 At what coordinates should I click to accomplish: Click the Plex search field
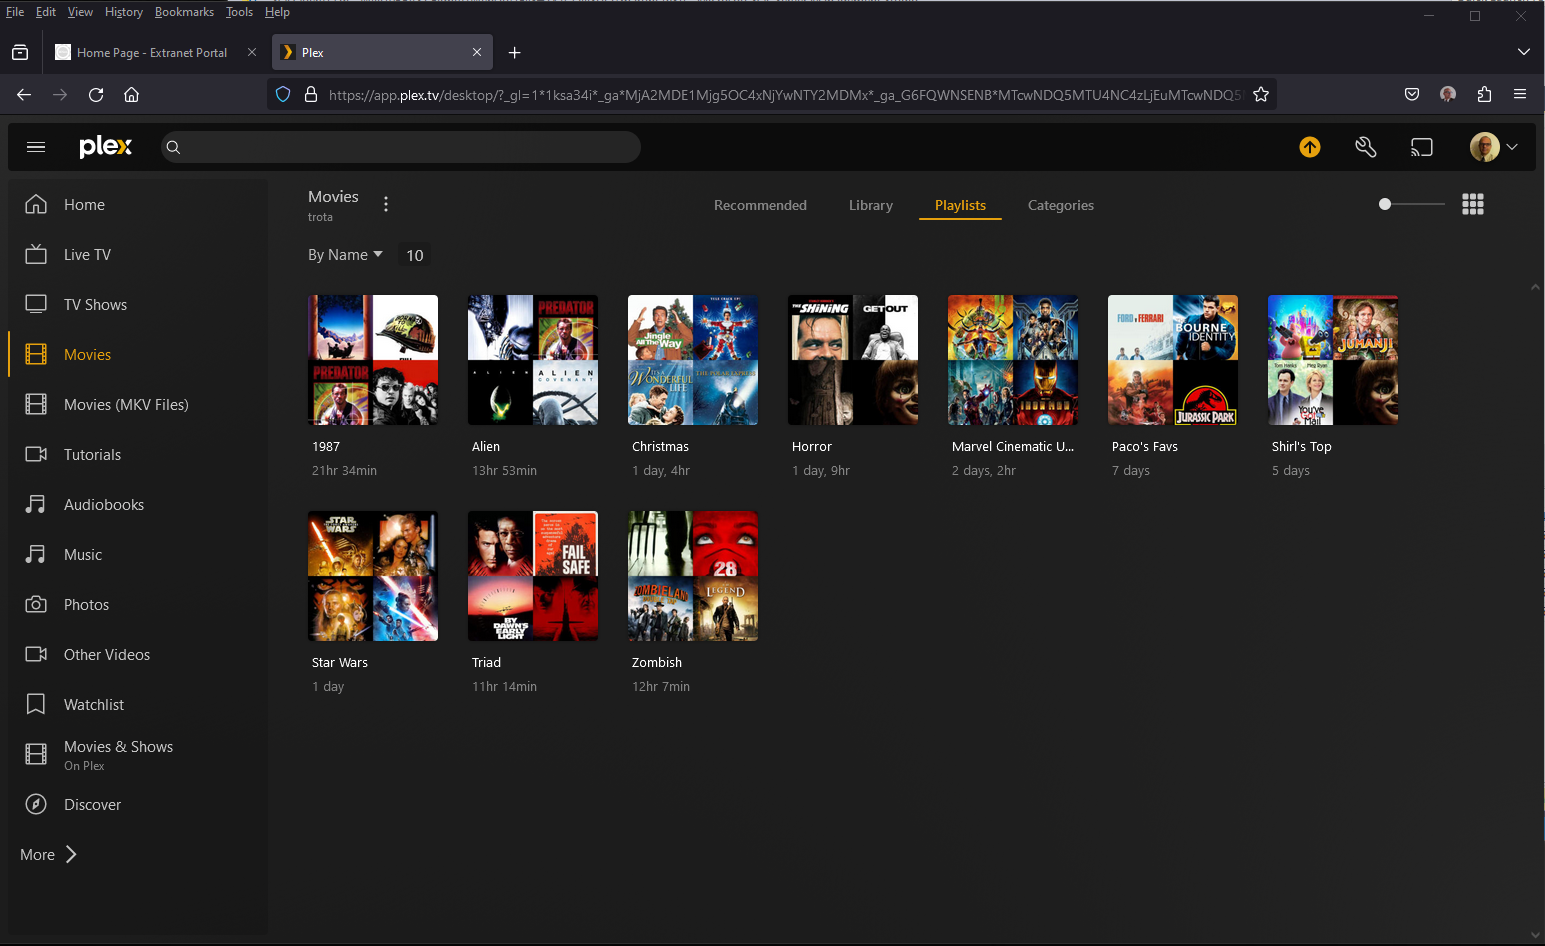401,147
